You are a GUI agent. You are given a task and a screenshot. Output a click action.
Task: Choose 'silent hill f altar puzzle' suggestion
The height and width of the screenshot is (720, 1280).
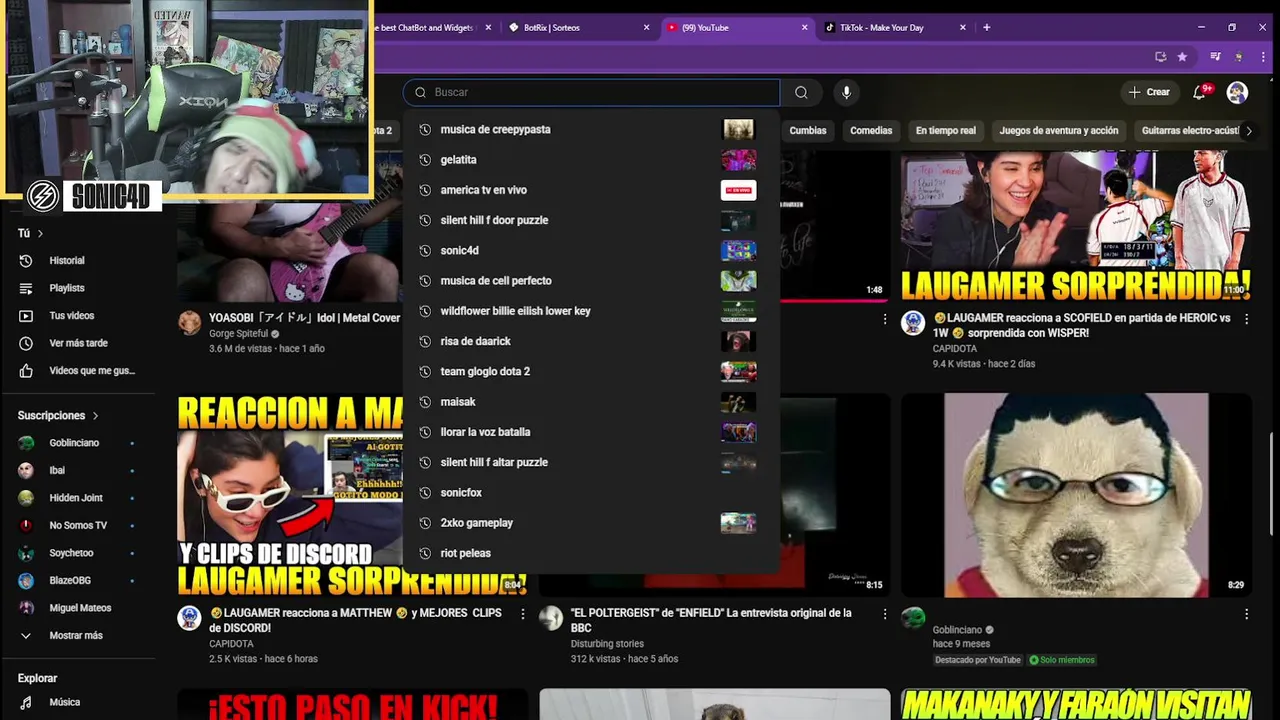click(590, 462)
